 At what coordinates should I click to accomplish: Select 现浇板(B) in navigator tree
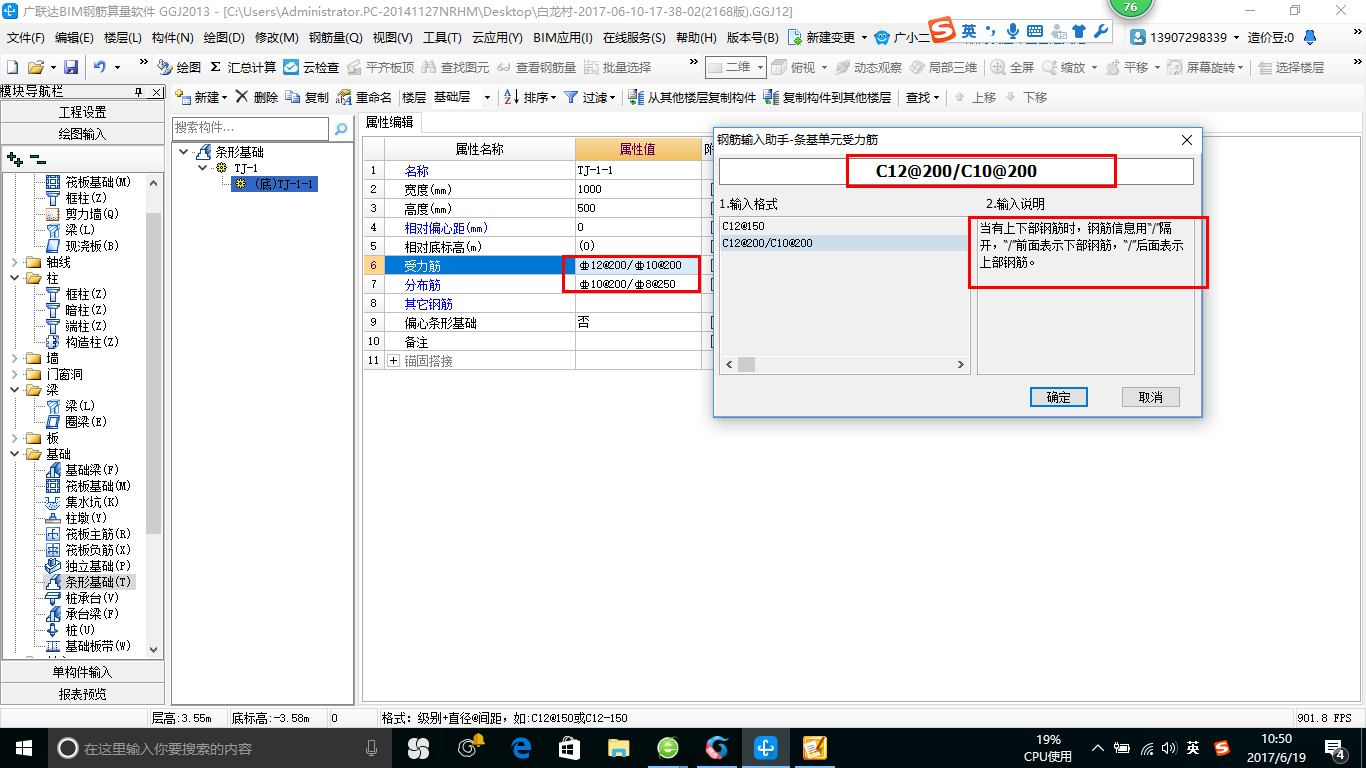tap(92, 246)
